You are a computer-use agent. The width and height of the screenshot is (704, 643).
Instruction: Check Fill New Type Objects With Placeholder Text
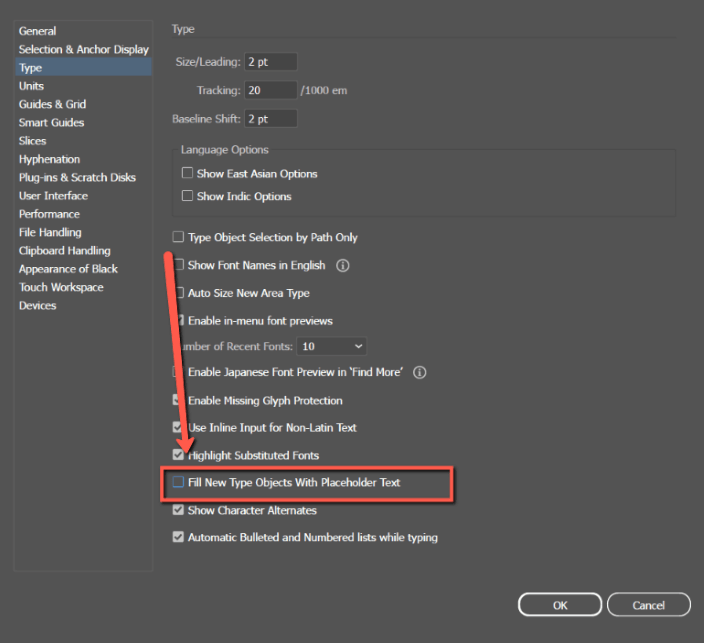pyautogui.click(x=178, y=482)
